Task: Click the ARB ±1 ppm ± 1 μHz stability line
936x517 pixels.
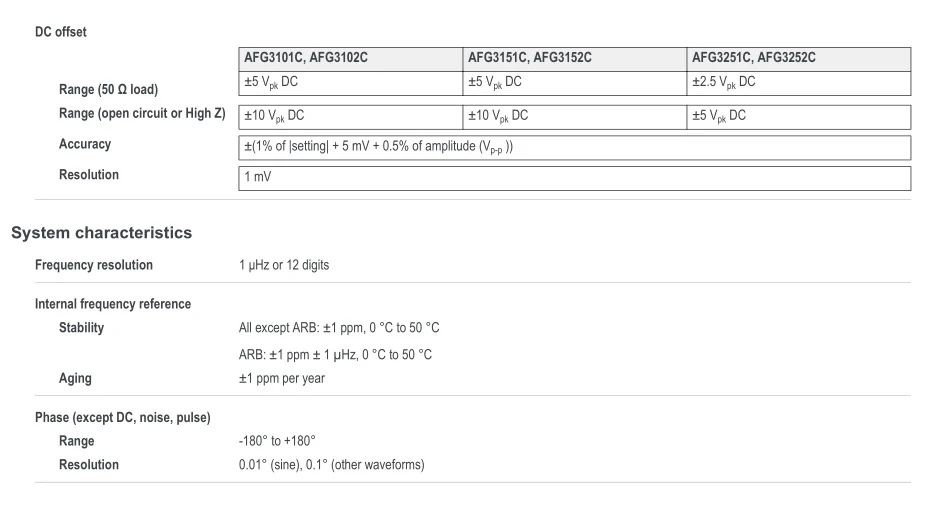Action: pyautogui.click(x=335, y=355)
